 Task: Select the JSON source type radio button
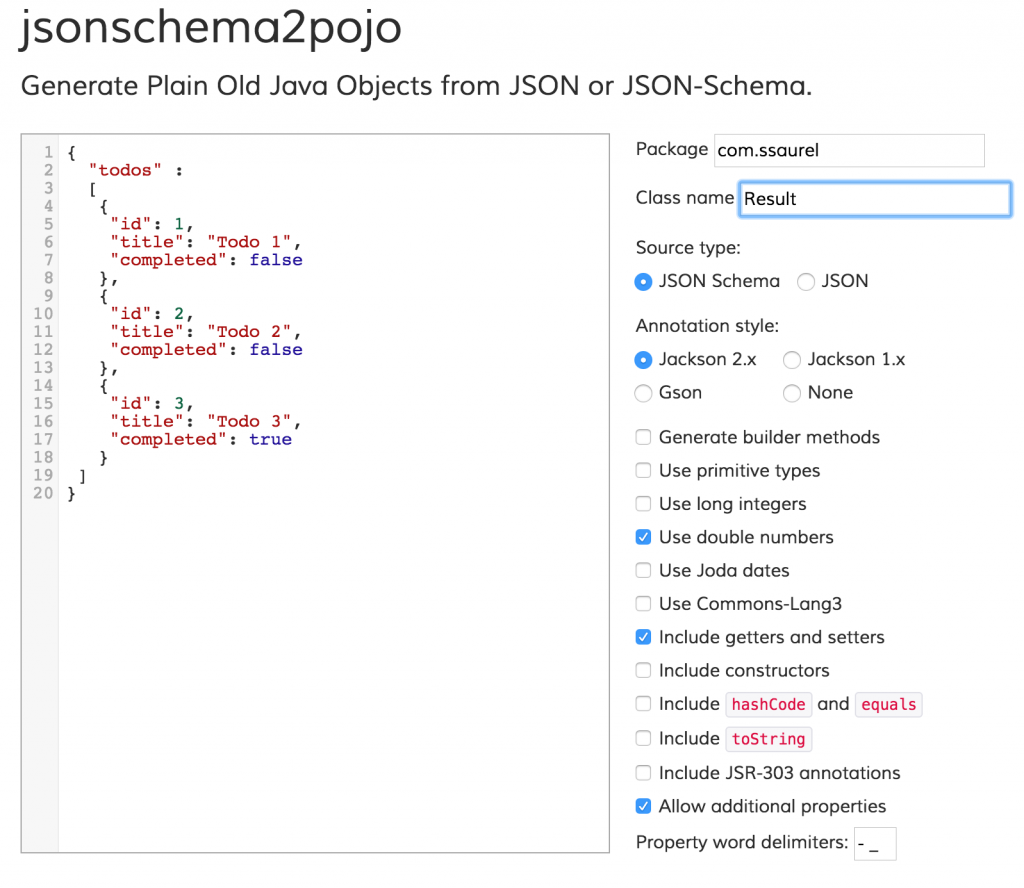click(806, 282)
